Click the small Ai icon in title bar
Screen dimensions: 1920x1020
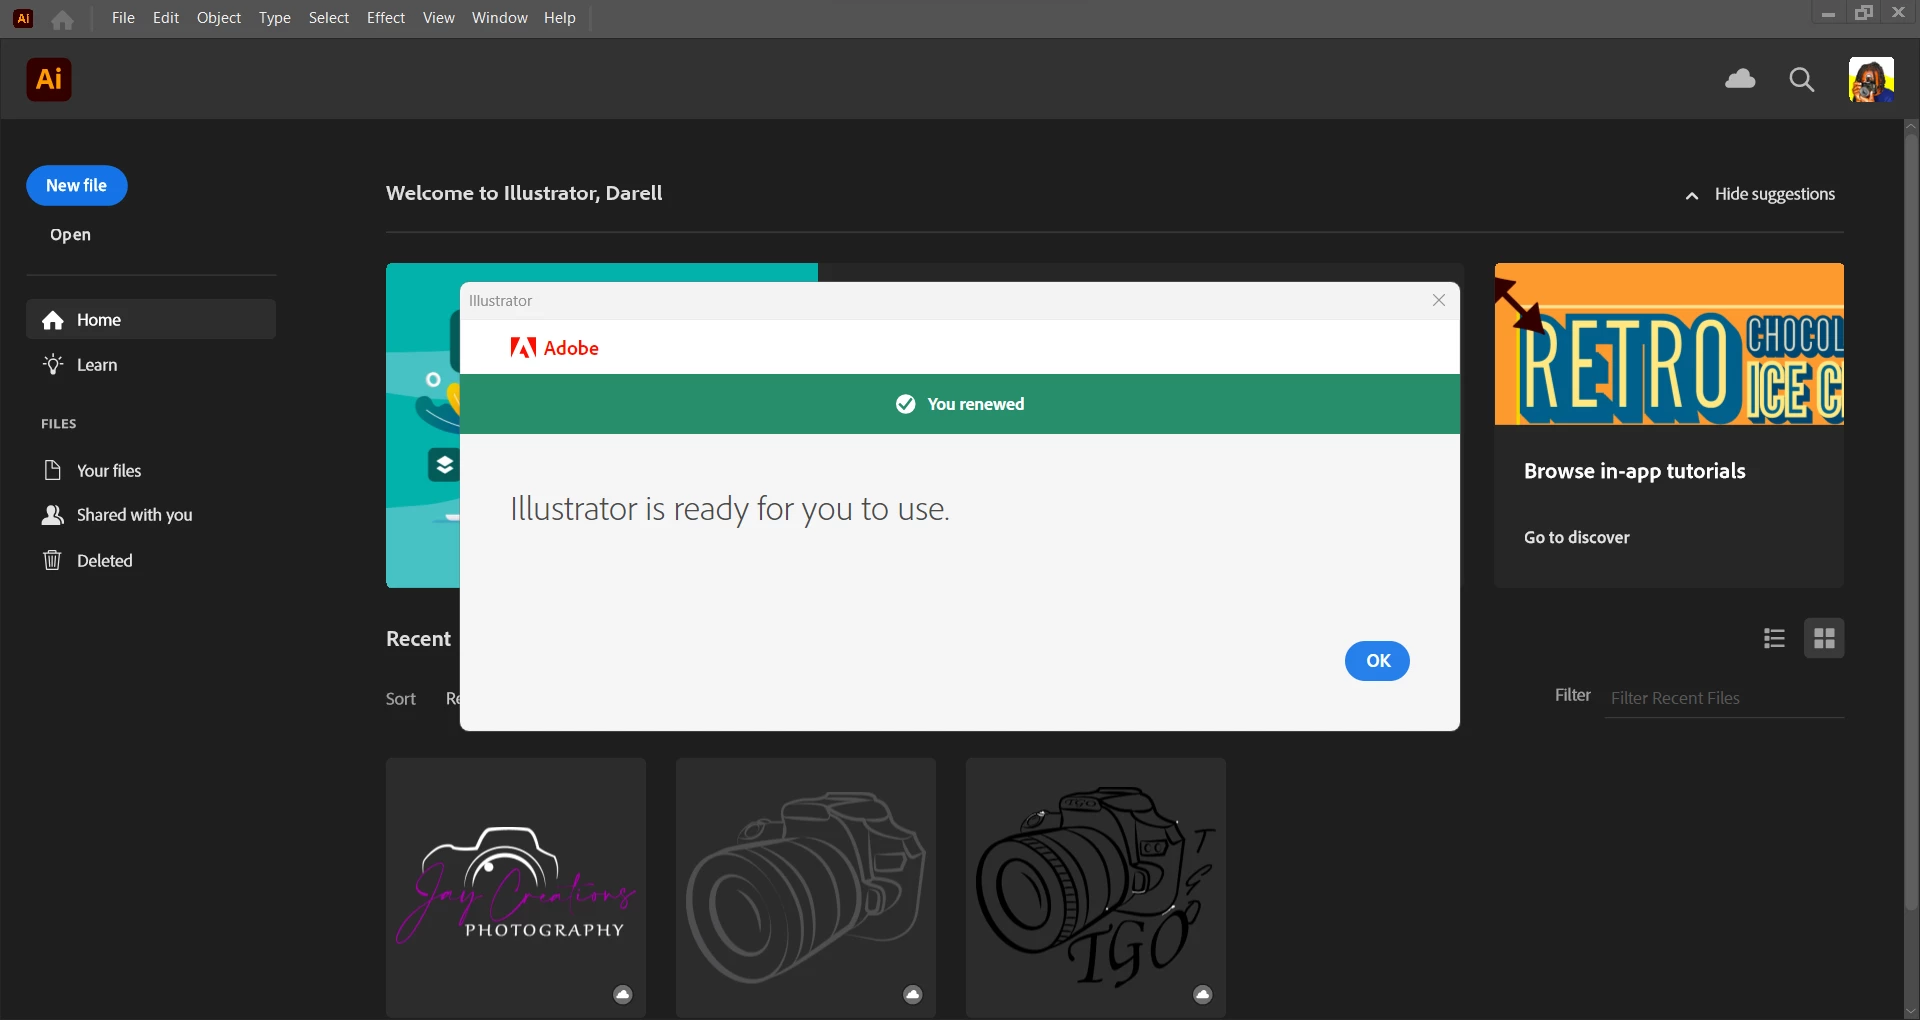(x=23, y=18)
